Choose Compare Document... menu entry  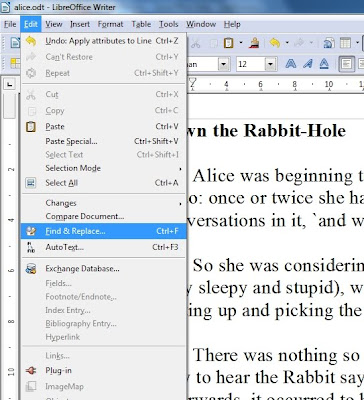(103, 216)
